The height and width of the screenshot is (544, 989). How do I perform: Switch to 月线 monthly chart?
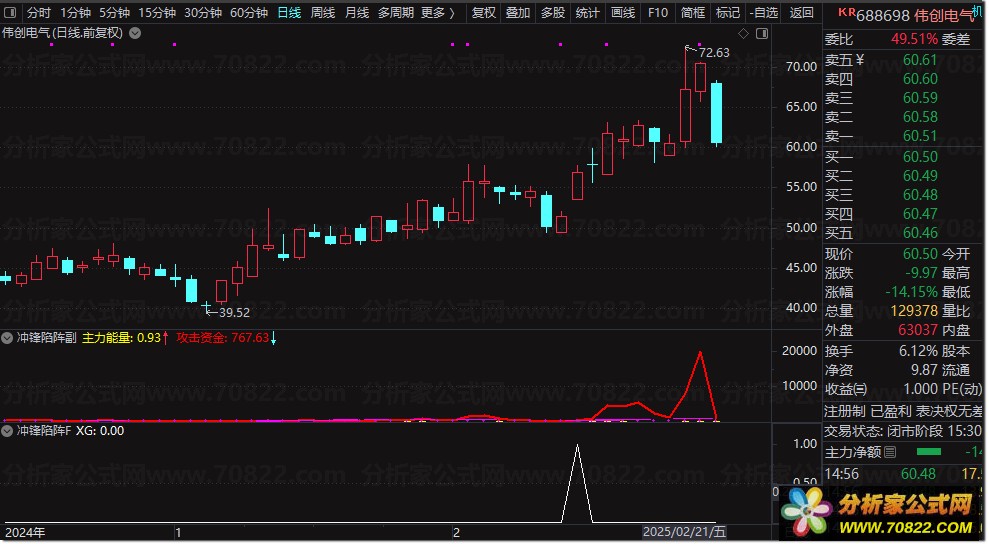tap(357, 13)
